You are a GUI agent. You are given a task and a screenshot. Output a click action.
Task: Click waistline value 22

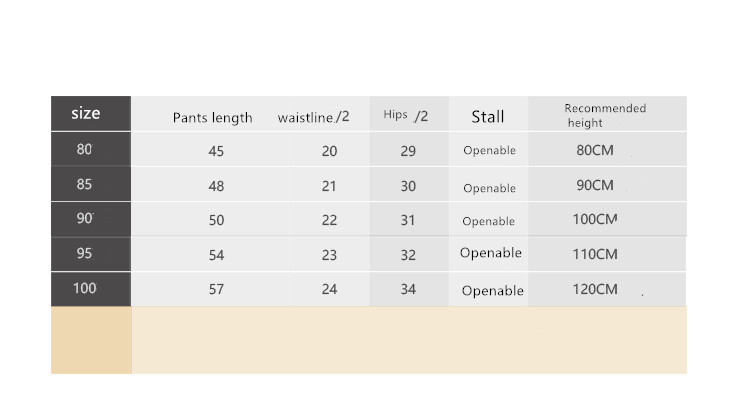click(x=329, y=220)
